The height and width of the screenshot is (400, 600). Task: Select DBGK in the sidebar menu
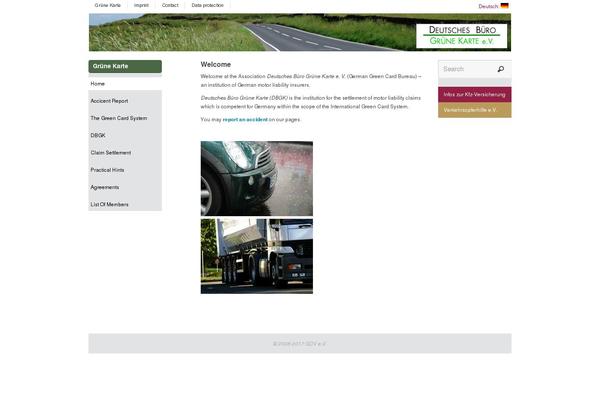[98, 135]
